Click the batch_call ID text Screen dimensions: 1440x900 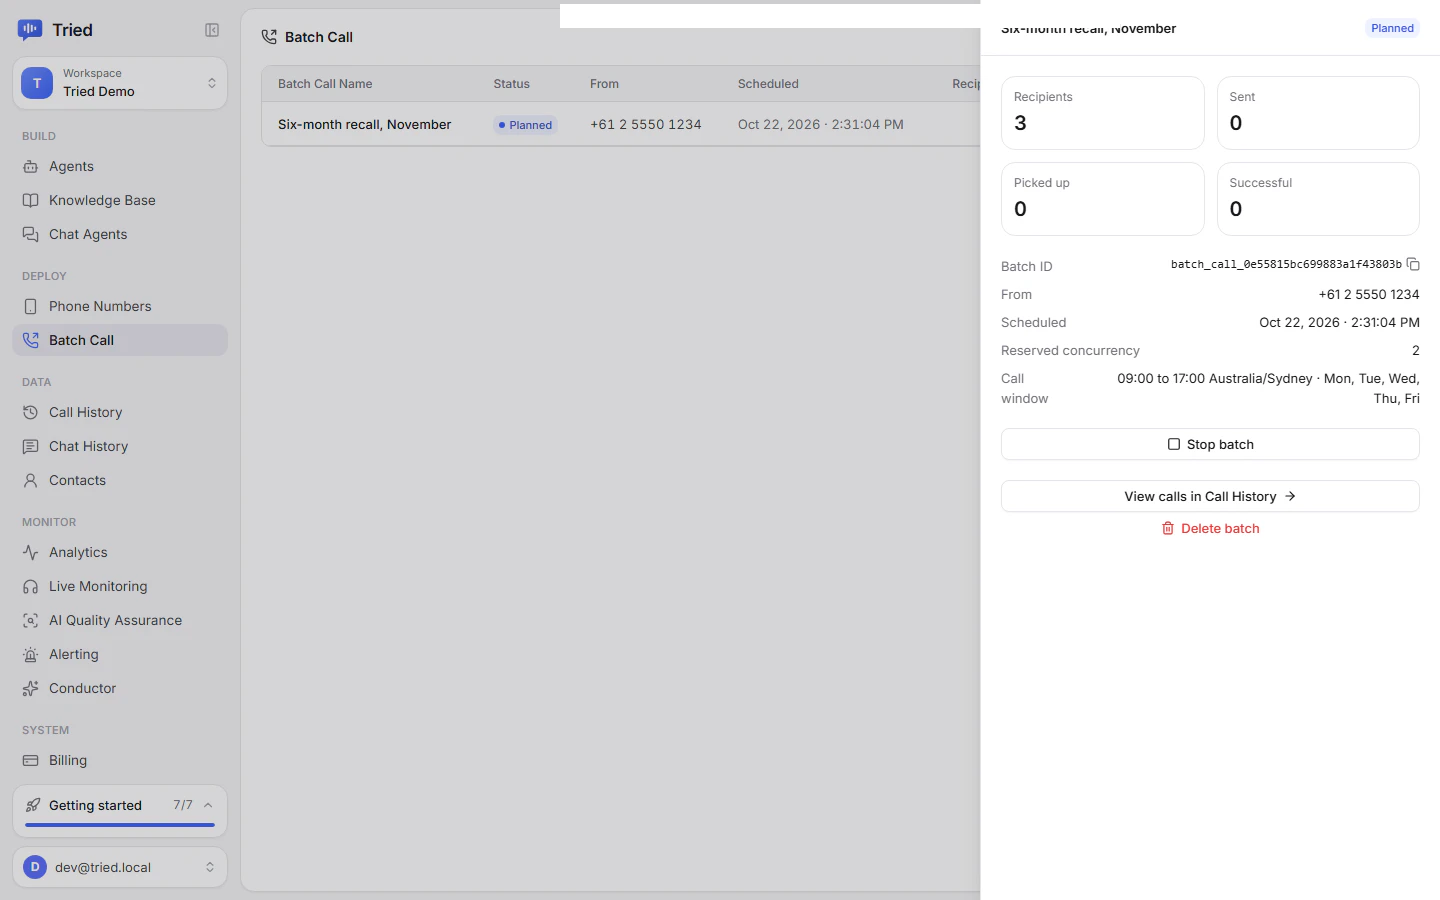tap(1286, 264)
